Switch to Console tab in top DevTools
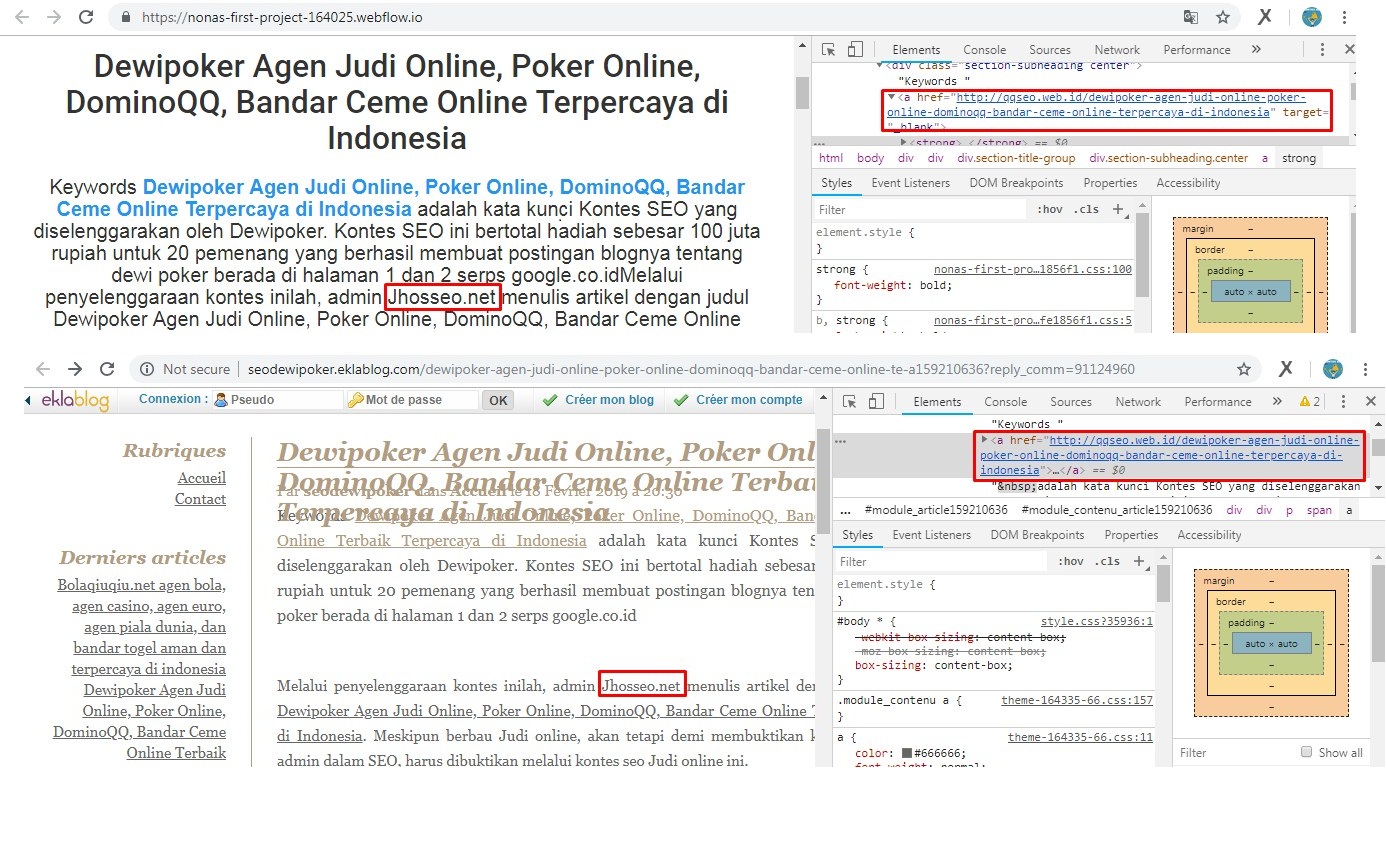Screen dimensions: 1386x860 tap(984, 49)
